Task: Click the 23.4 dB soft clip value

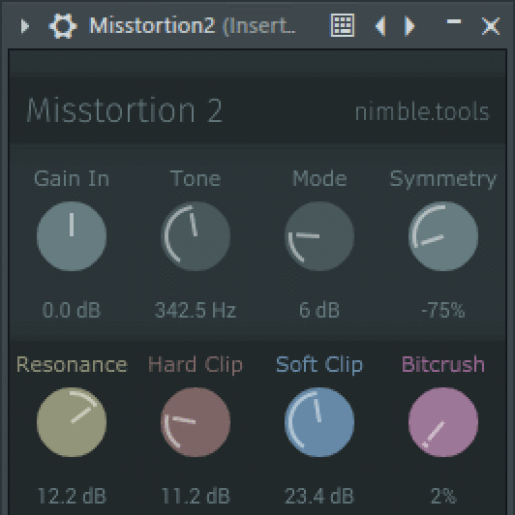Action: click(319, 496)
